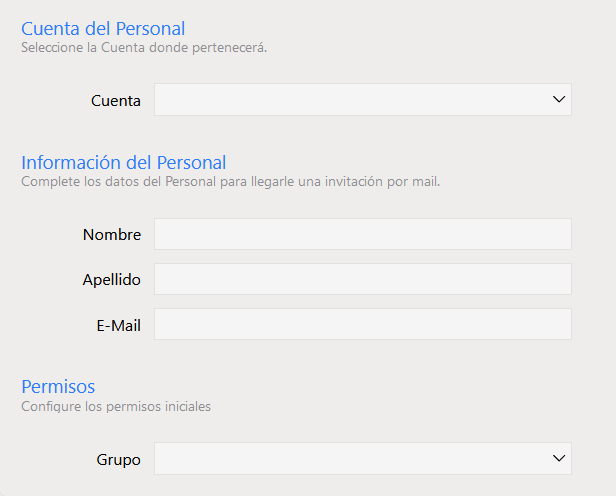Click the Grupo dropdown chevron arrow
The height and width of the screenshot is (496, 616).
[x=558, y=459]
